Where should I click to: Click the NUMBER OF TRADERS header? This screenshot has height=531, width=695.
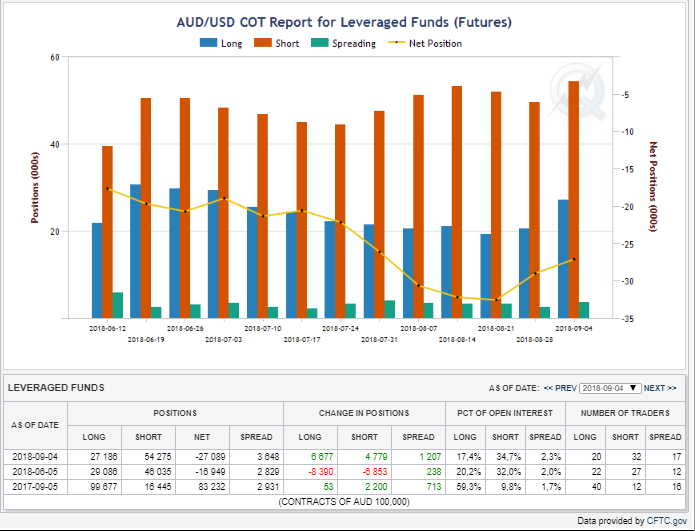[x=625, y=413]
